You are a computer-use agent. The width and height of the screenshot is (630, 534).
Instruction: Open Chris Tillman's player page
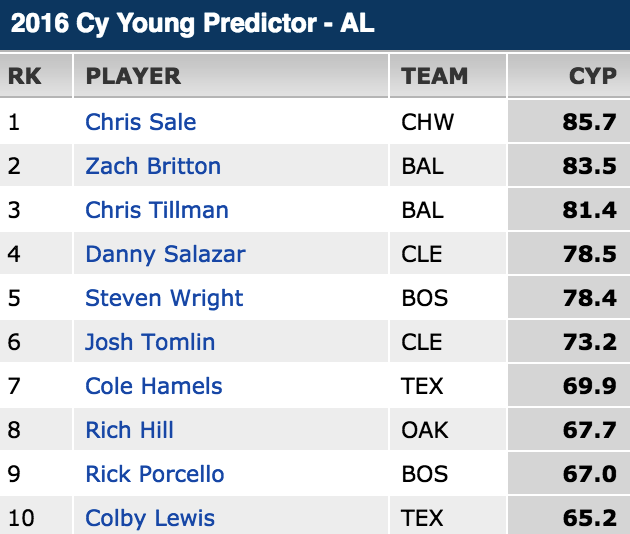(157, 210)
